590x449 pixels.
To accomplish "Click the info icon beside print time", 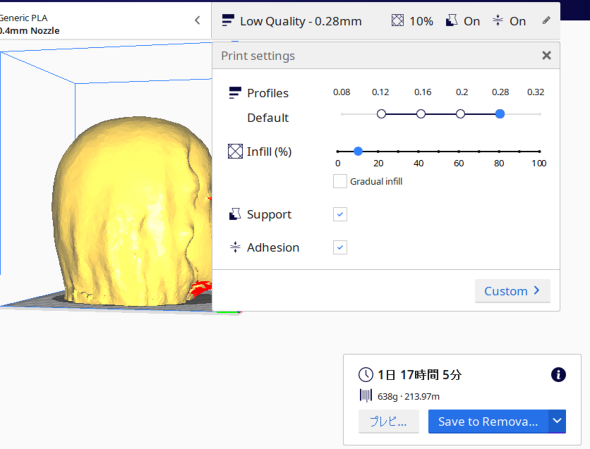I will (x=558, y=374).
